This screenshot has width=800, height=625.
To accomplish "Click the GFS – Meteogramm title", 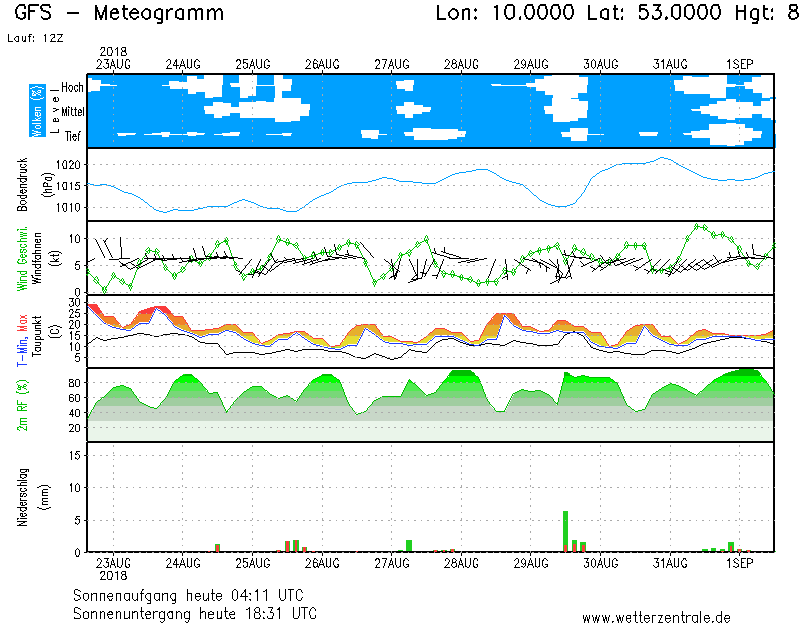I will [119, 14].
